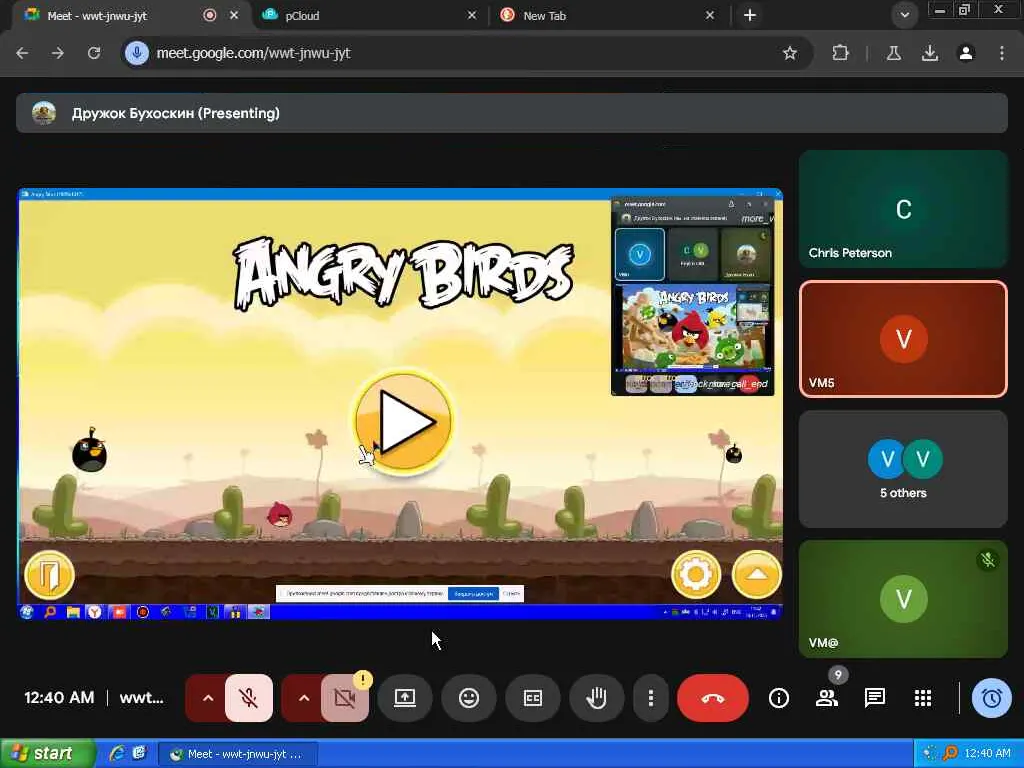The image size is (1024, 768).
Task: Click the Angry Birds play button in presentation
Action: 403,421
